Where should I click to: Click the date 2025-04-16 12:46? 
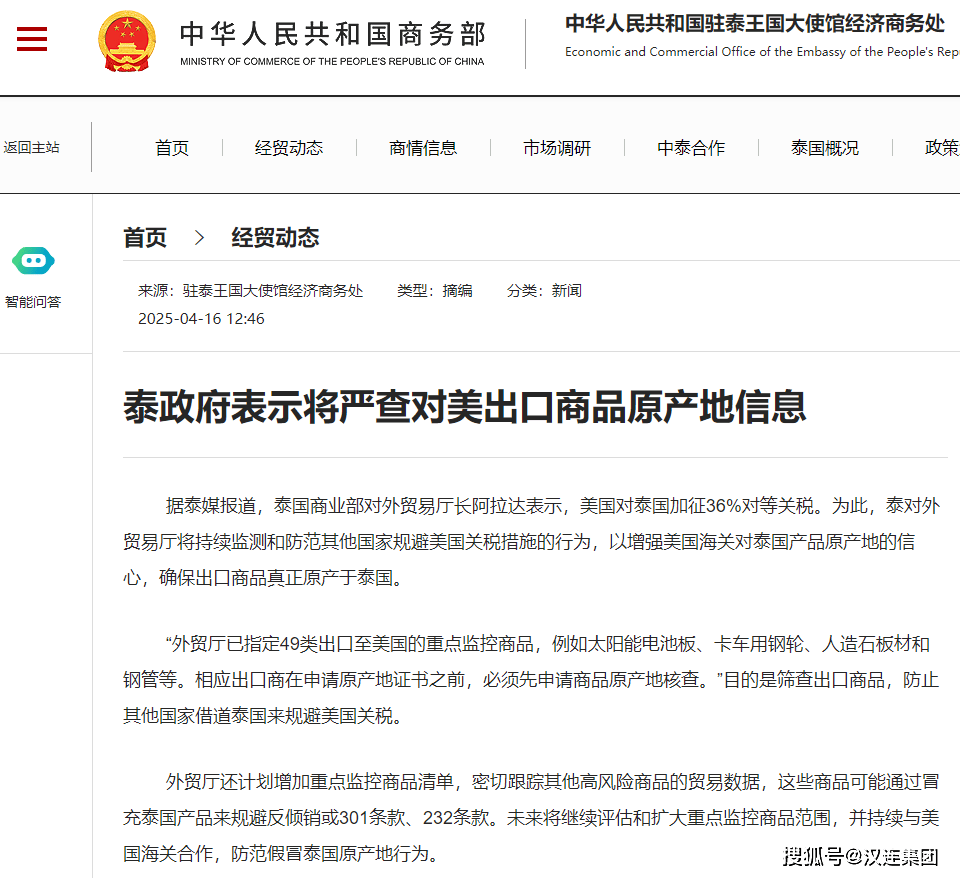pos(201,319)
